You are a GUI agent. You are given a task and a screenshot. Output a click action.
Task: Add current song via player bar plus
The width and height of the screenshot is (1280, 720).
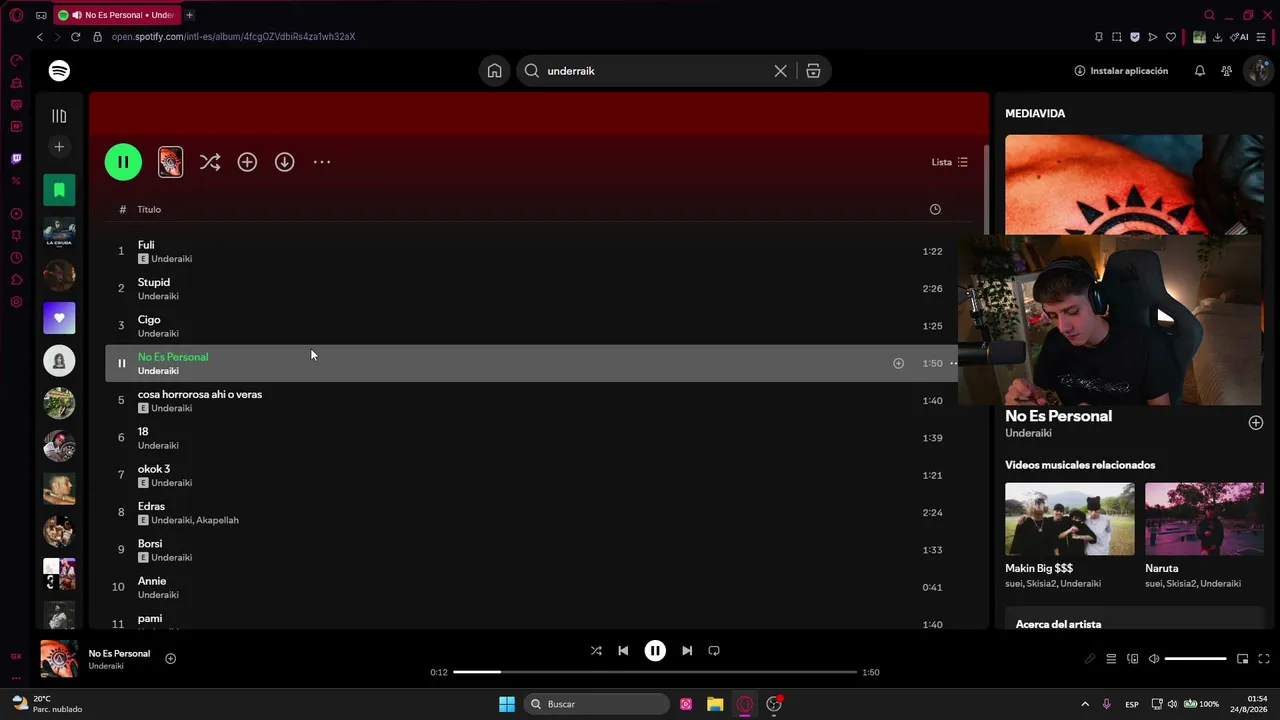[x=170, y=659]
